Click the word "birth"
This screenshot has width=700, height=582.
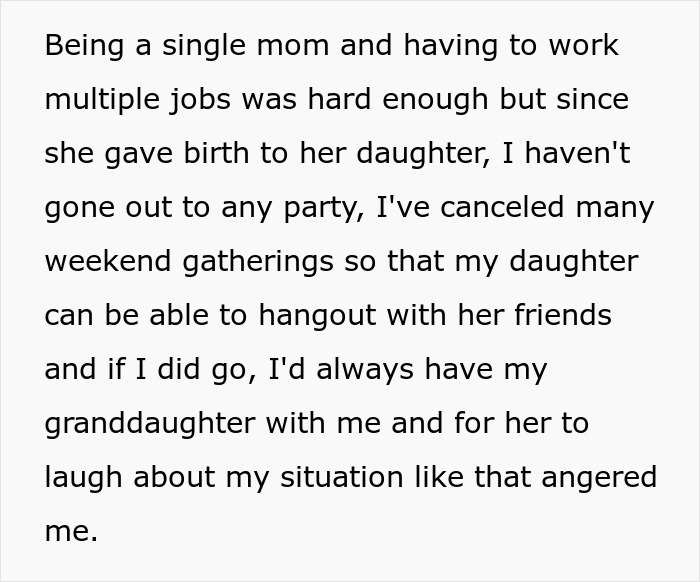click(x=224, y=154)
